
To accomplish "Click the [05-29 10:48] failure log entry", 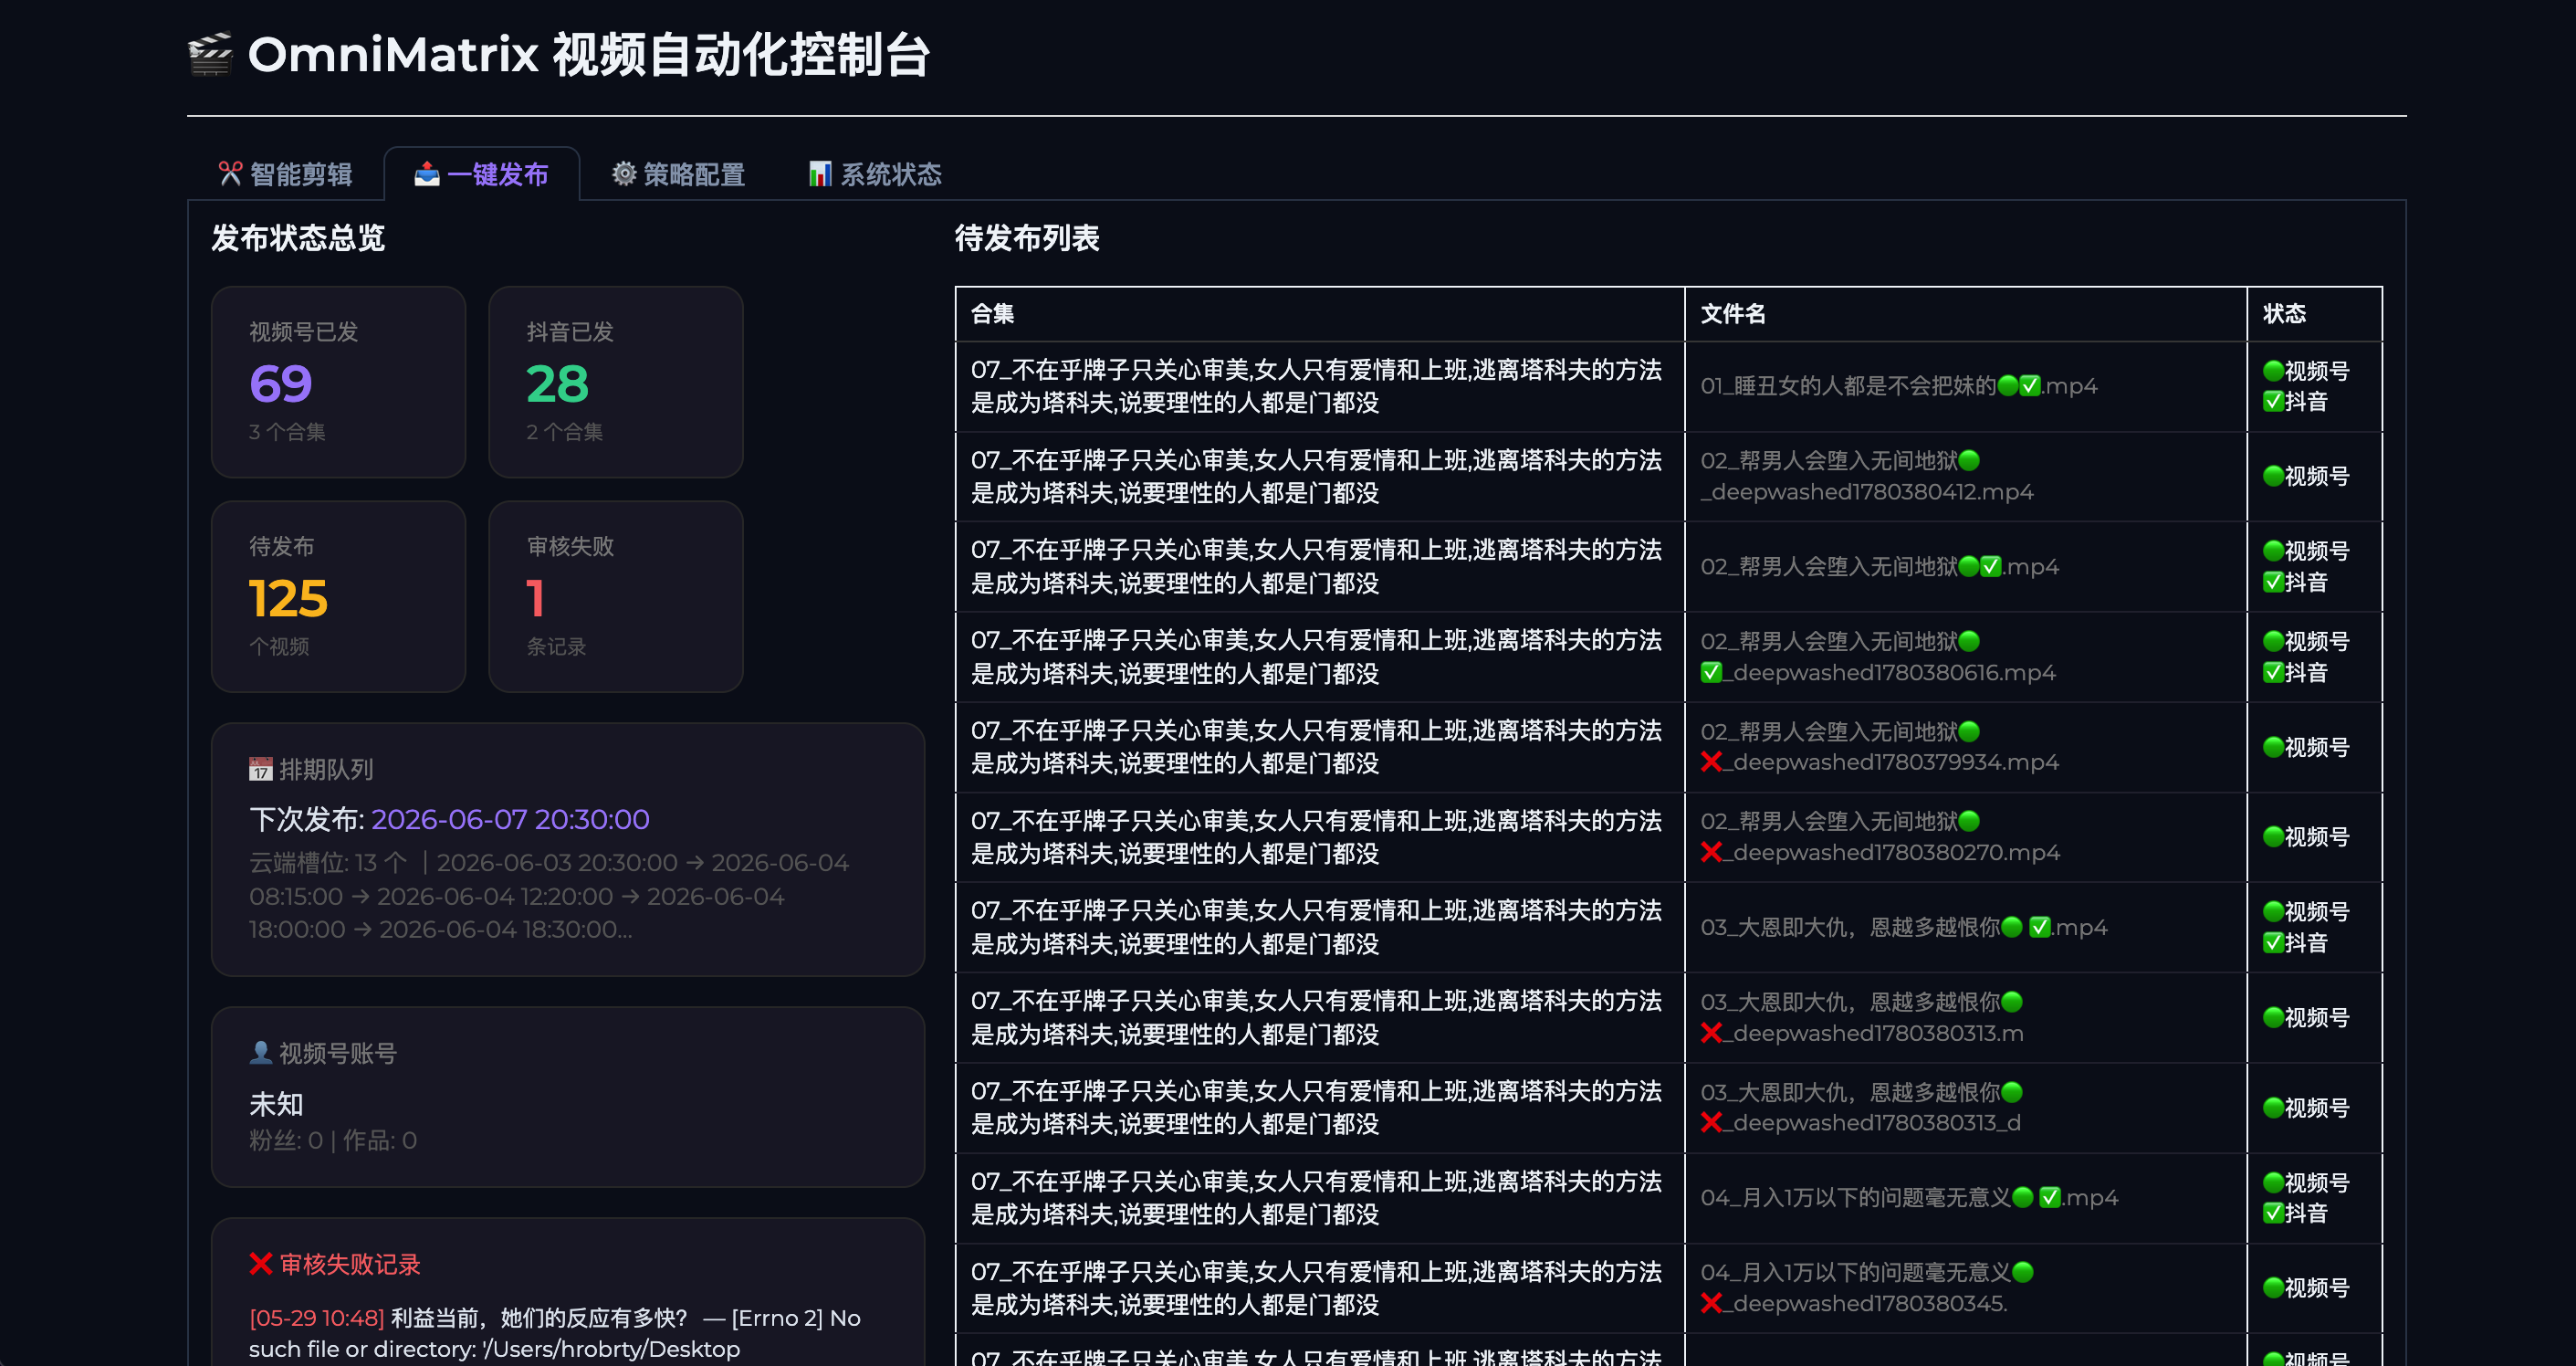I will 555,1333.
